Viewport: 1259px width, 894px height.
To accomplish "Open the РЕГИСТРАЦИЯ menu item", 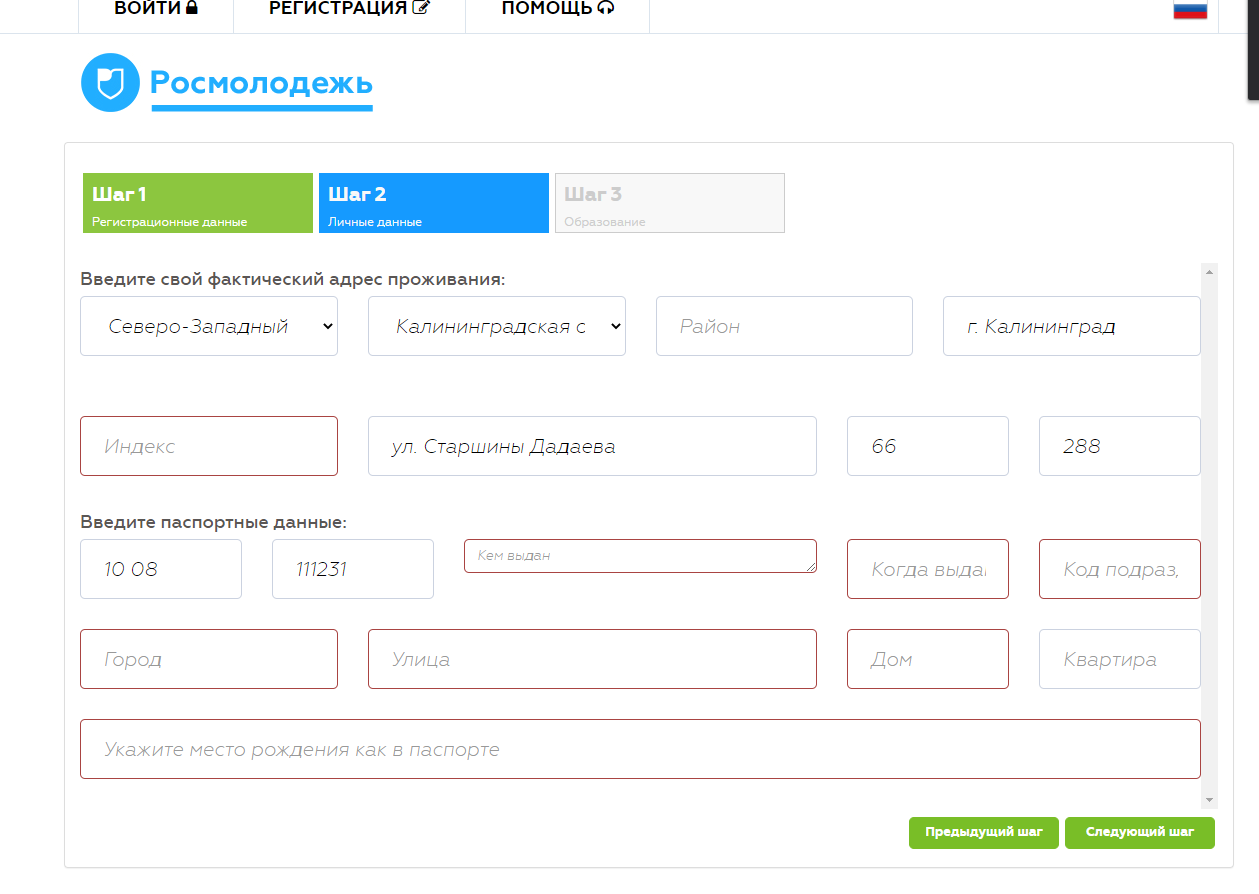I will click(x=349, y=9).
